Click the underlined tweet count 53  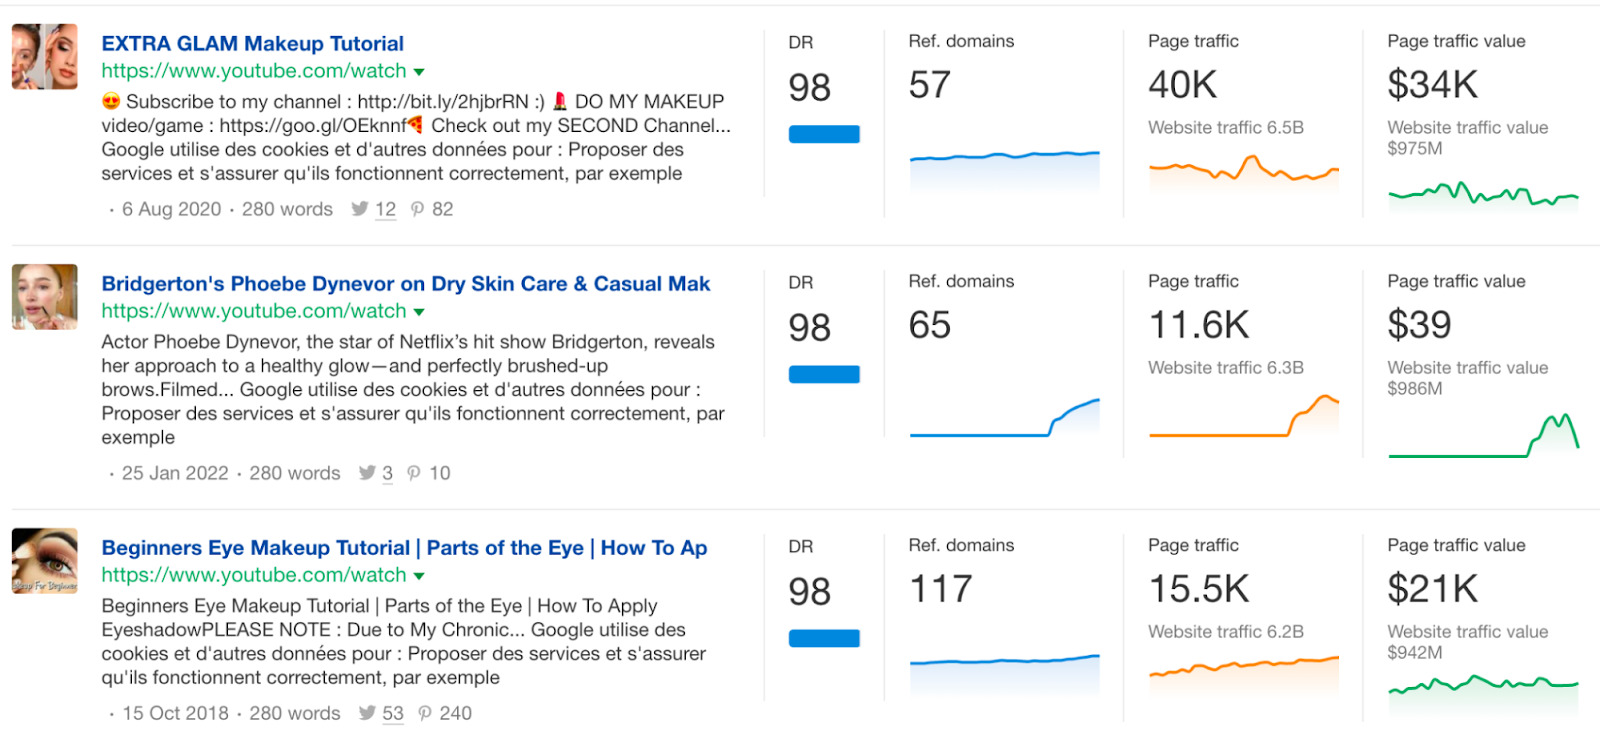(392, 713)
